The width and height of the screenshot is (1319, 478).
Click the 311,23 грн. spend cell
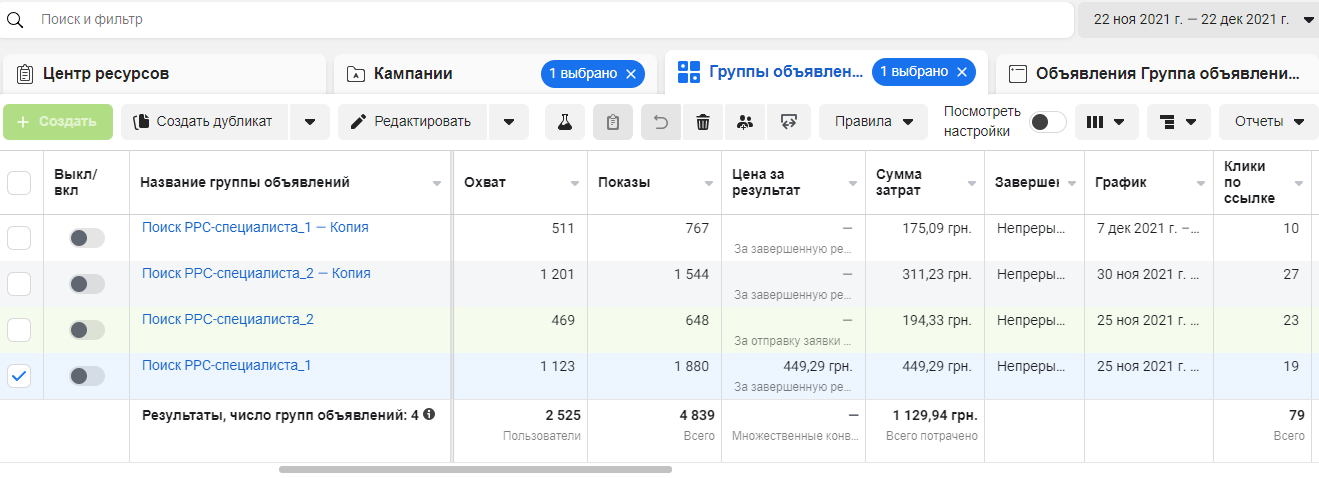pos(936,274)
